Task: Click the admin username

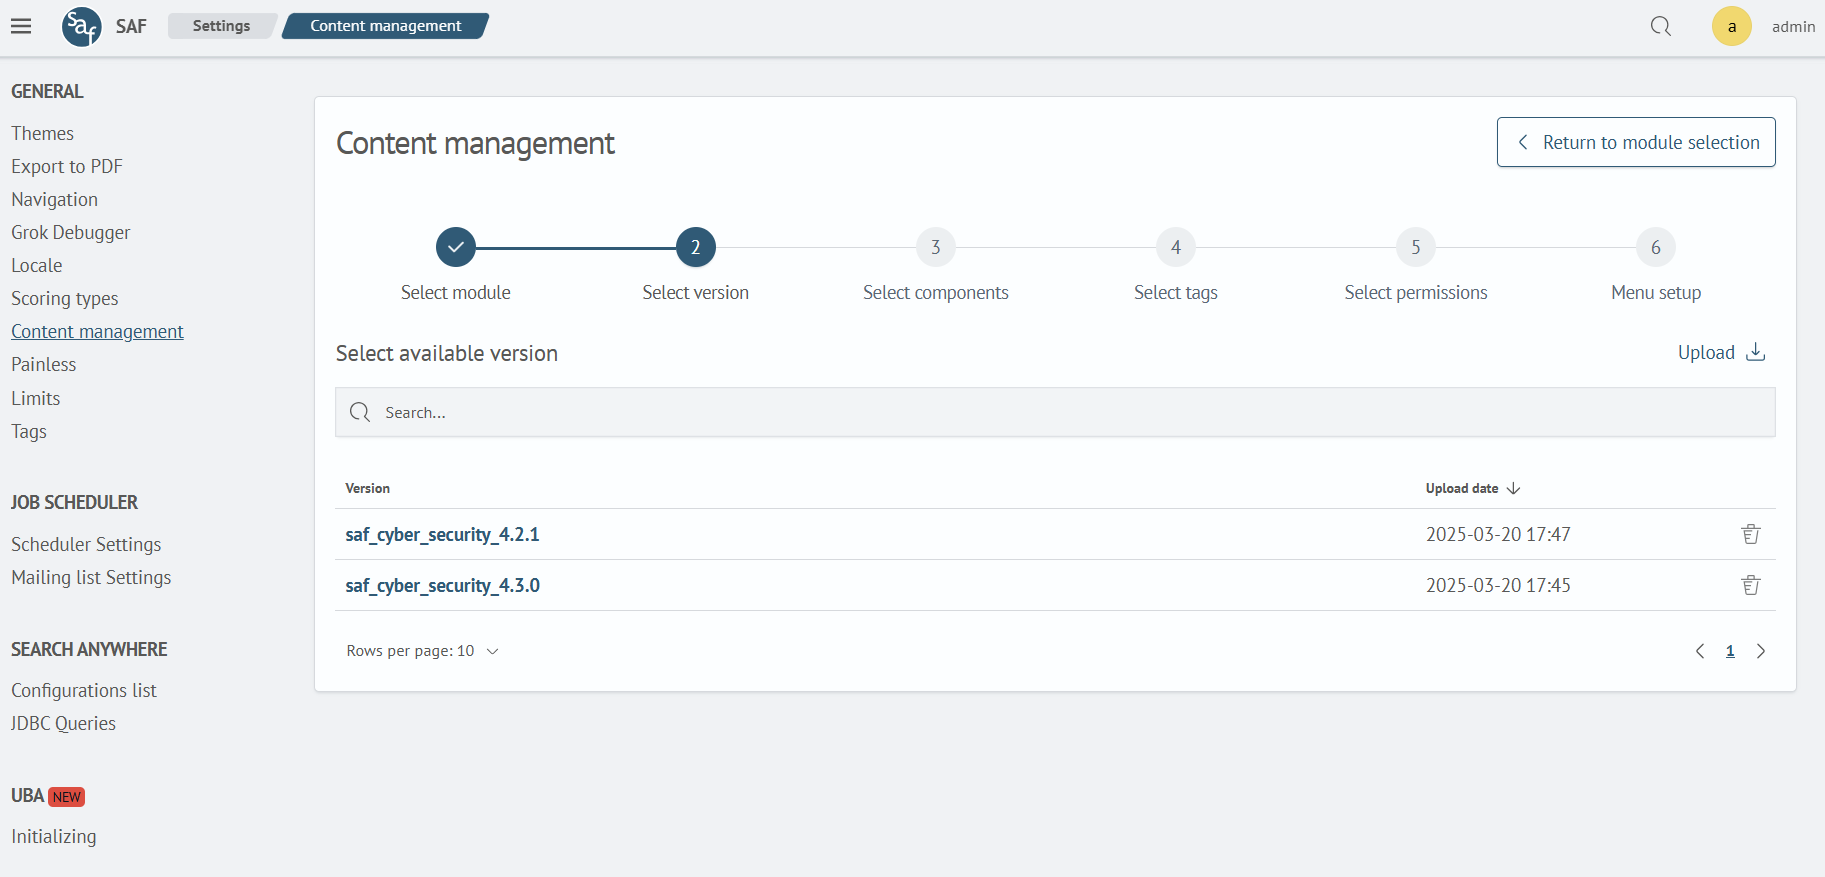Action: pos(1793,26)
